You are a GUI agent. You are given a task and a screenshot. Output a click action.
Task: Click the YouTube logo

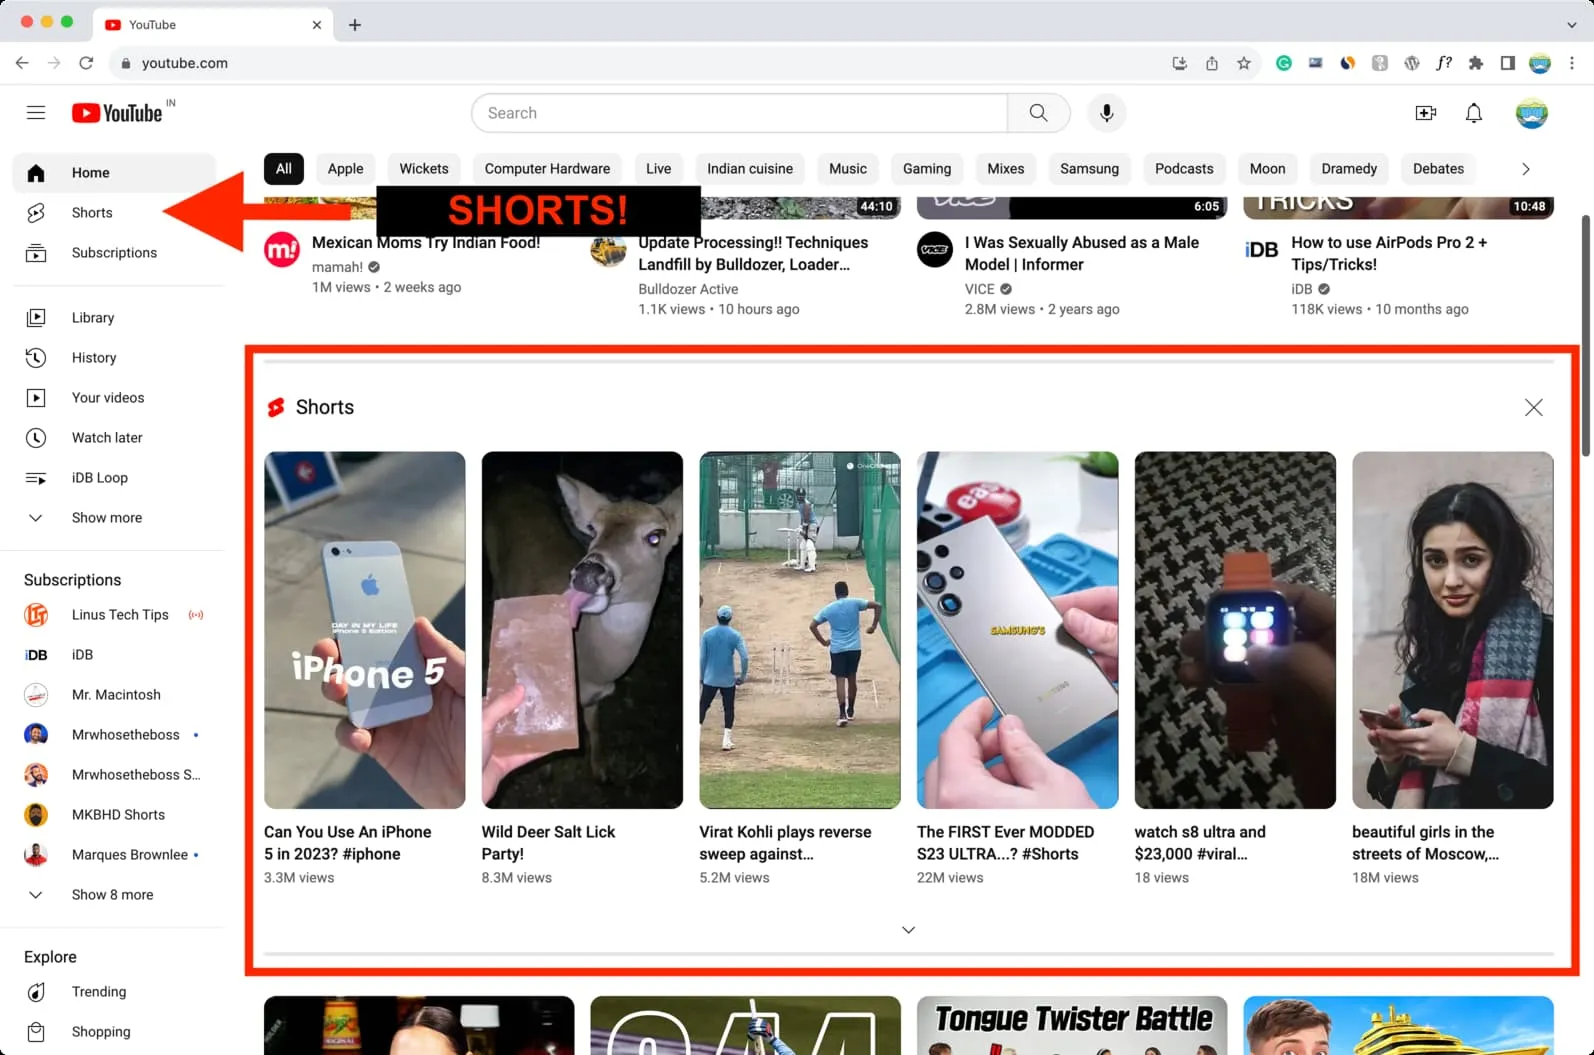click(x=117, y=113)
